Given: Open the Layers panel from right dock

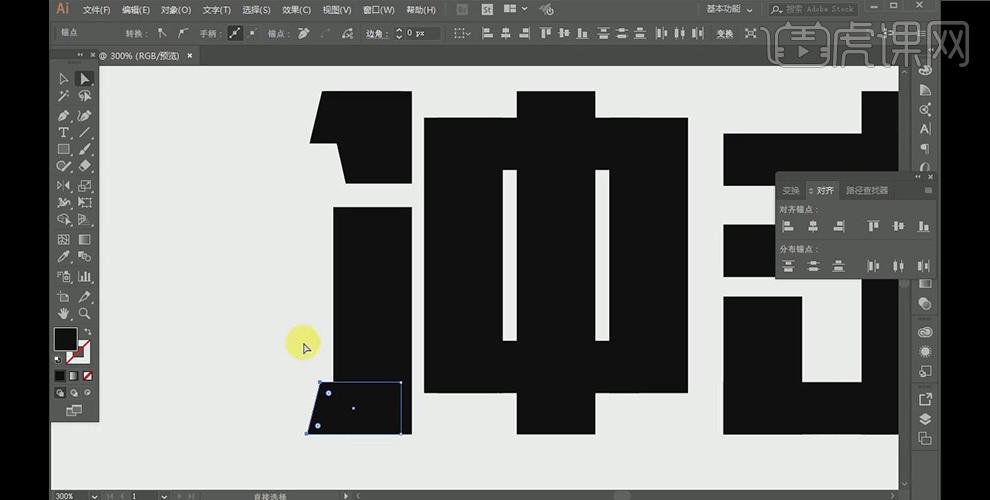Looking at the screenshot, I should (925, 419).
